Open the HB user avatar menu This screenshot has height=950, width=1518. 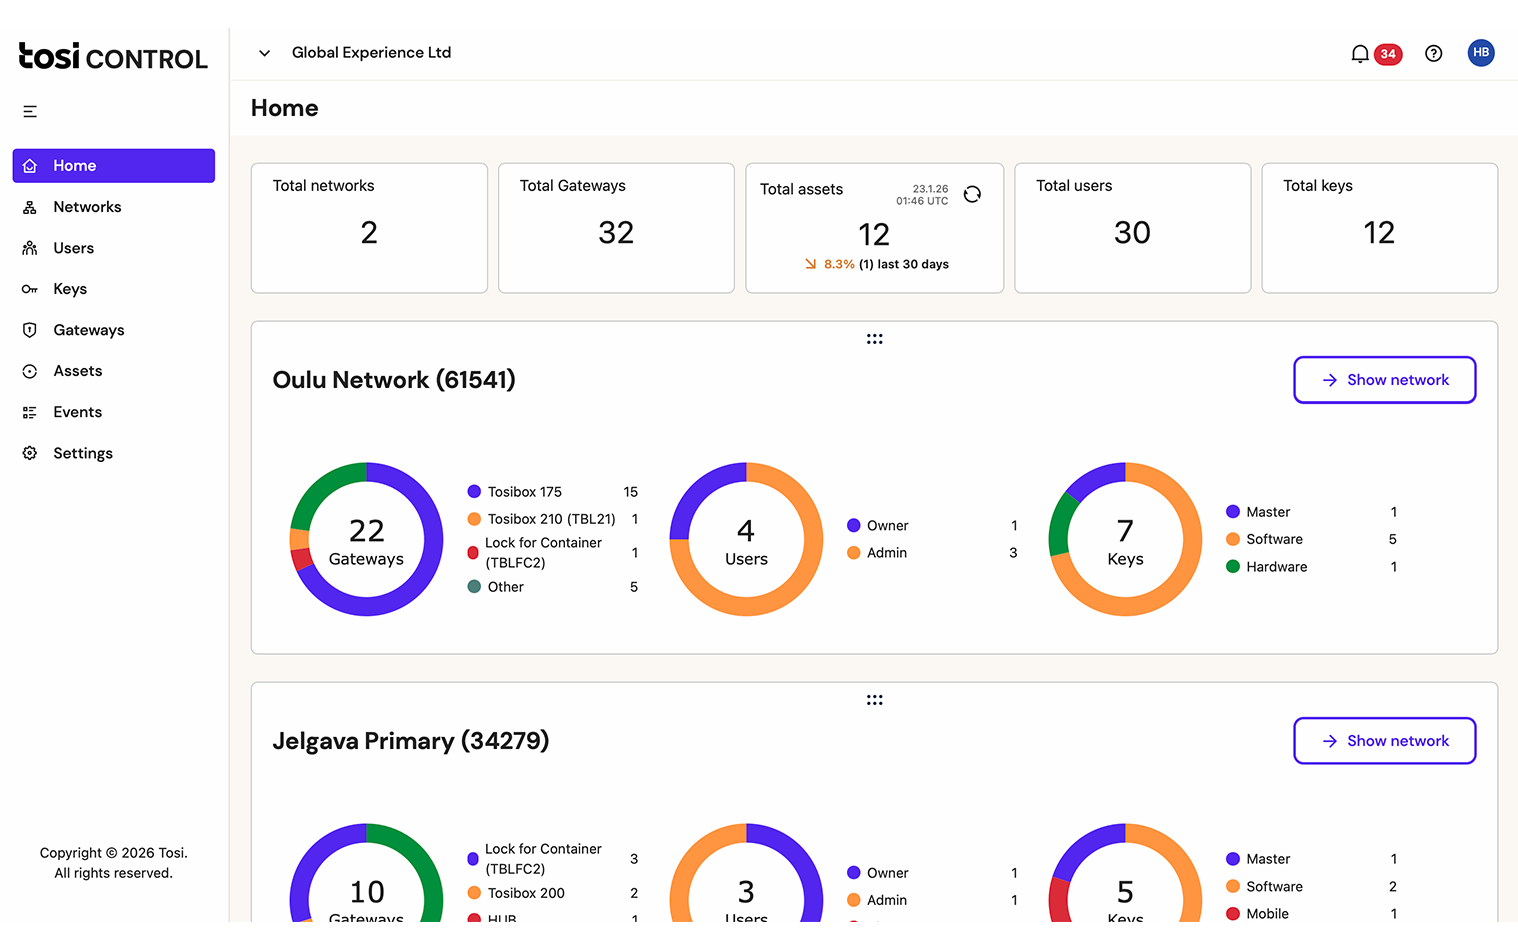(x=1480, y=53)
